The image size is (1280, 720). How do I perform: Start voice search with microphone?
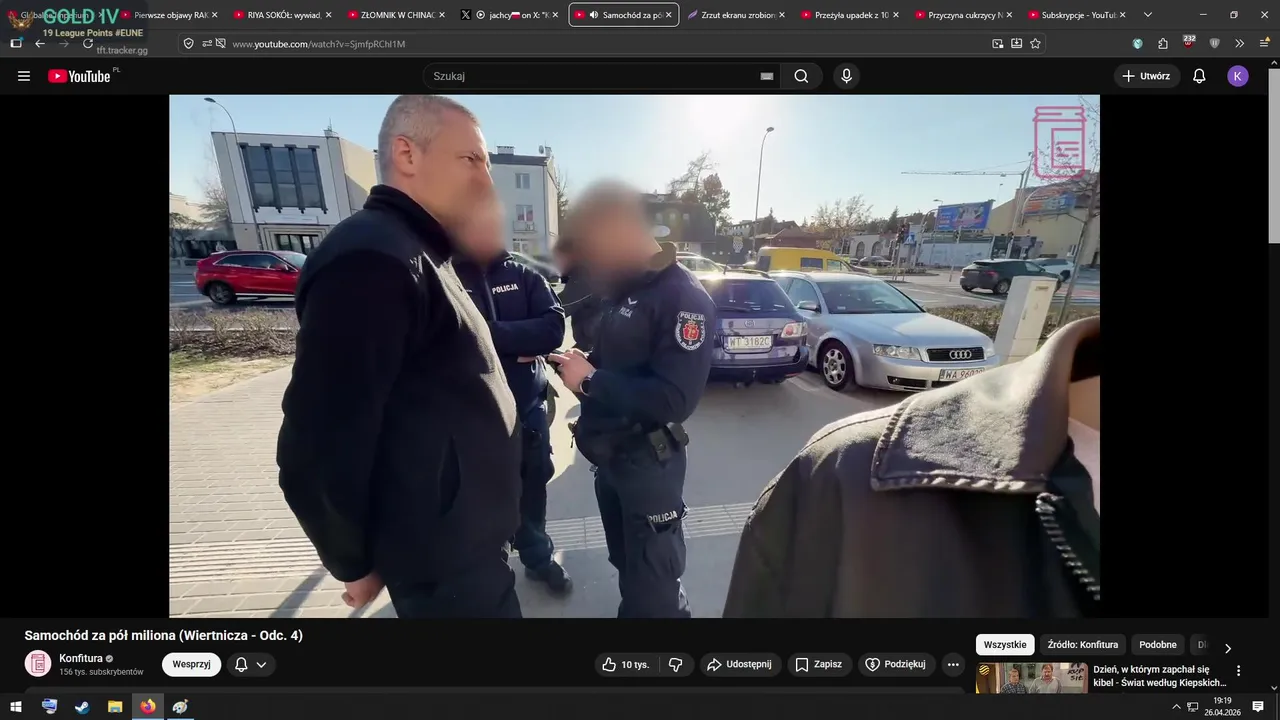click(x=846, y=76)
